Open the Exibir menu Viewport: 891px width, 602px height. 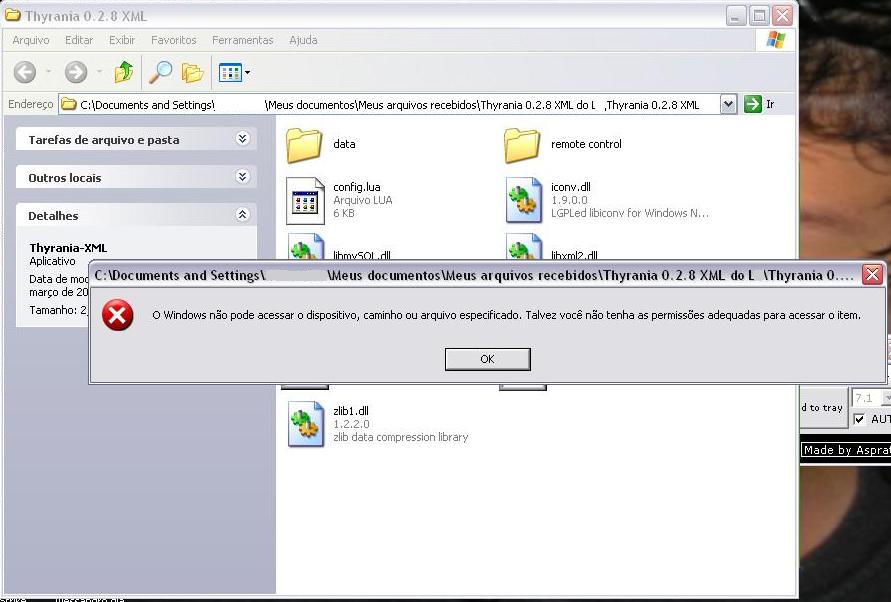click(122, 40)
